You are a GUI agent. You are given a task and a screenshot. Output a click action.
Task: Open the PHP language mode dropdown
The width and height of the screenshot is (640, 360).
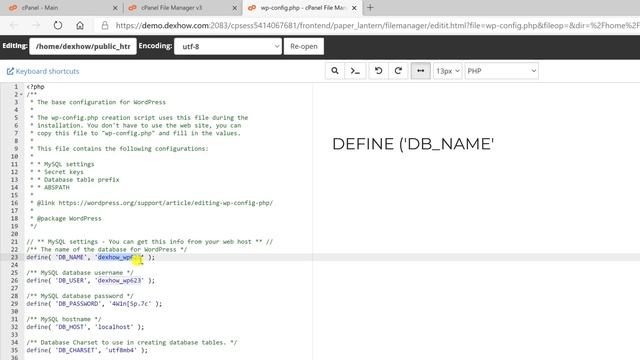(502, 71)
